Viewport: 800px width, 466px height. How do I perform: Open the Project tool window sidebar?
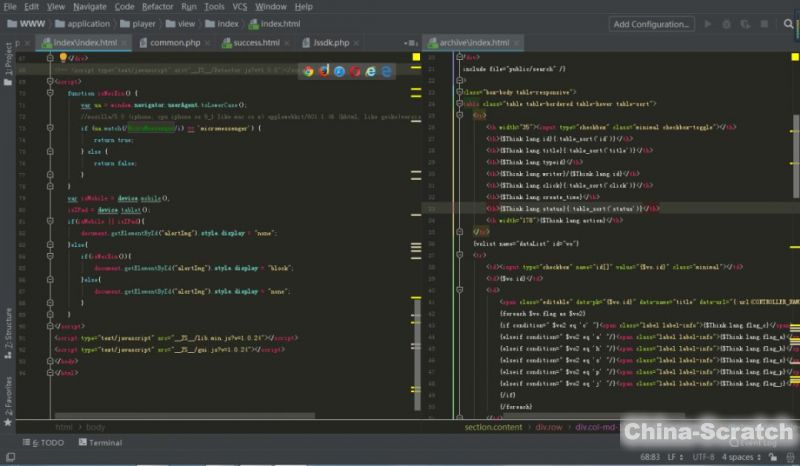point(8,60)
